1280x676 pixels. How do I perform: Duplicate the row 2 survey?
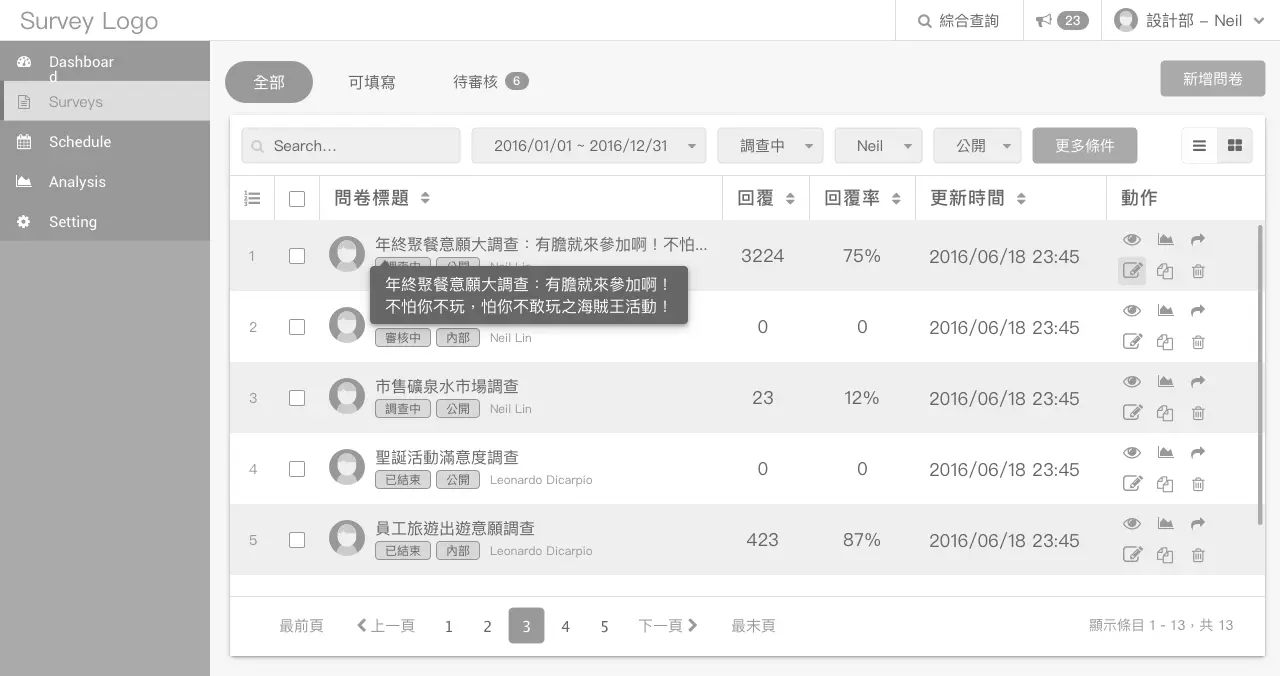tap(1165, 342)
